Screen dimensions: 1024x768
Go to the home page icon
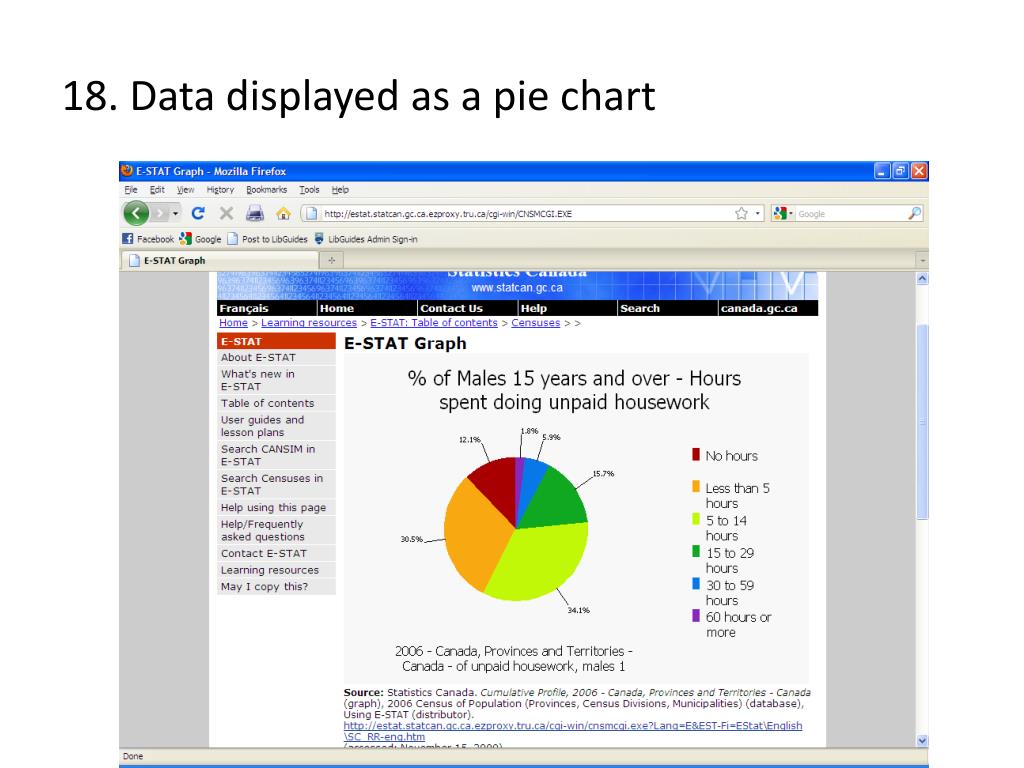coord(283,214)
